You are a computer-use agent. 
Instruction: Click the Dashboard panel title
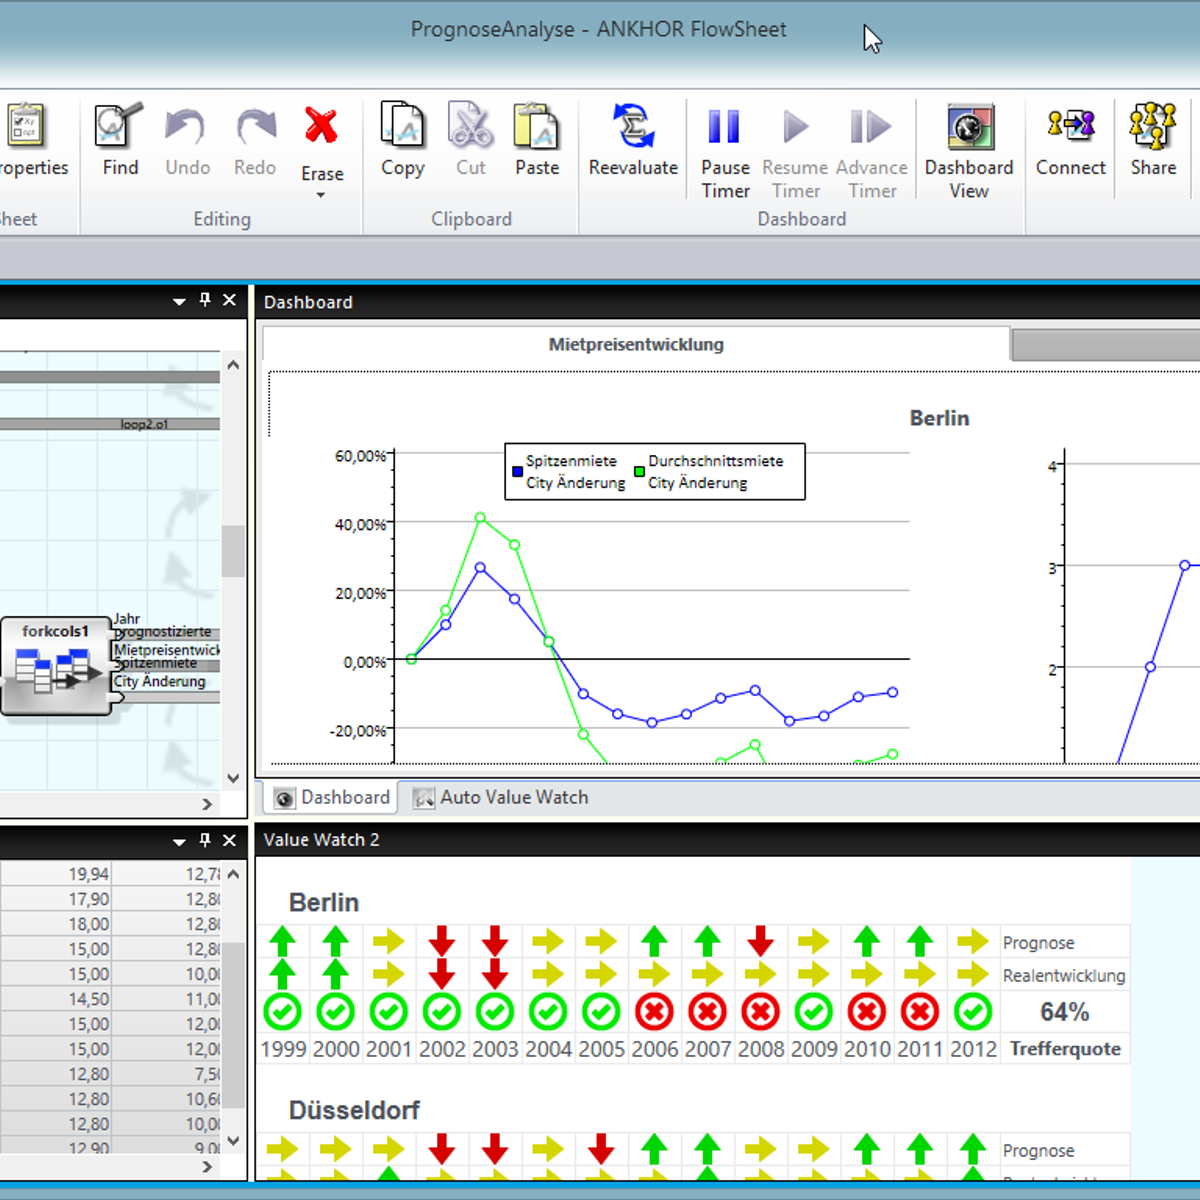pos(308,302)
